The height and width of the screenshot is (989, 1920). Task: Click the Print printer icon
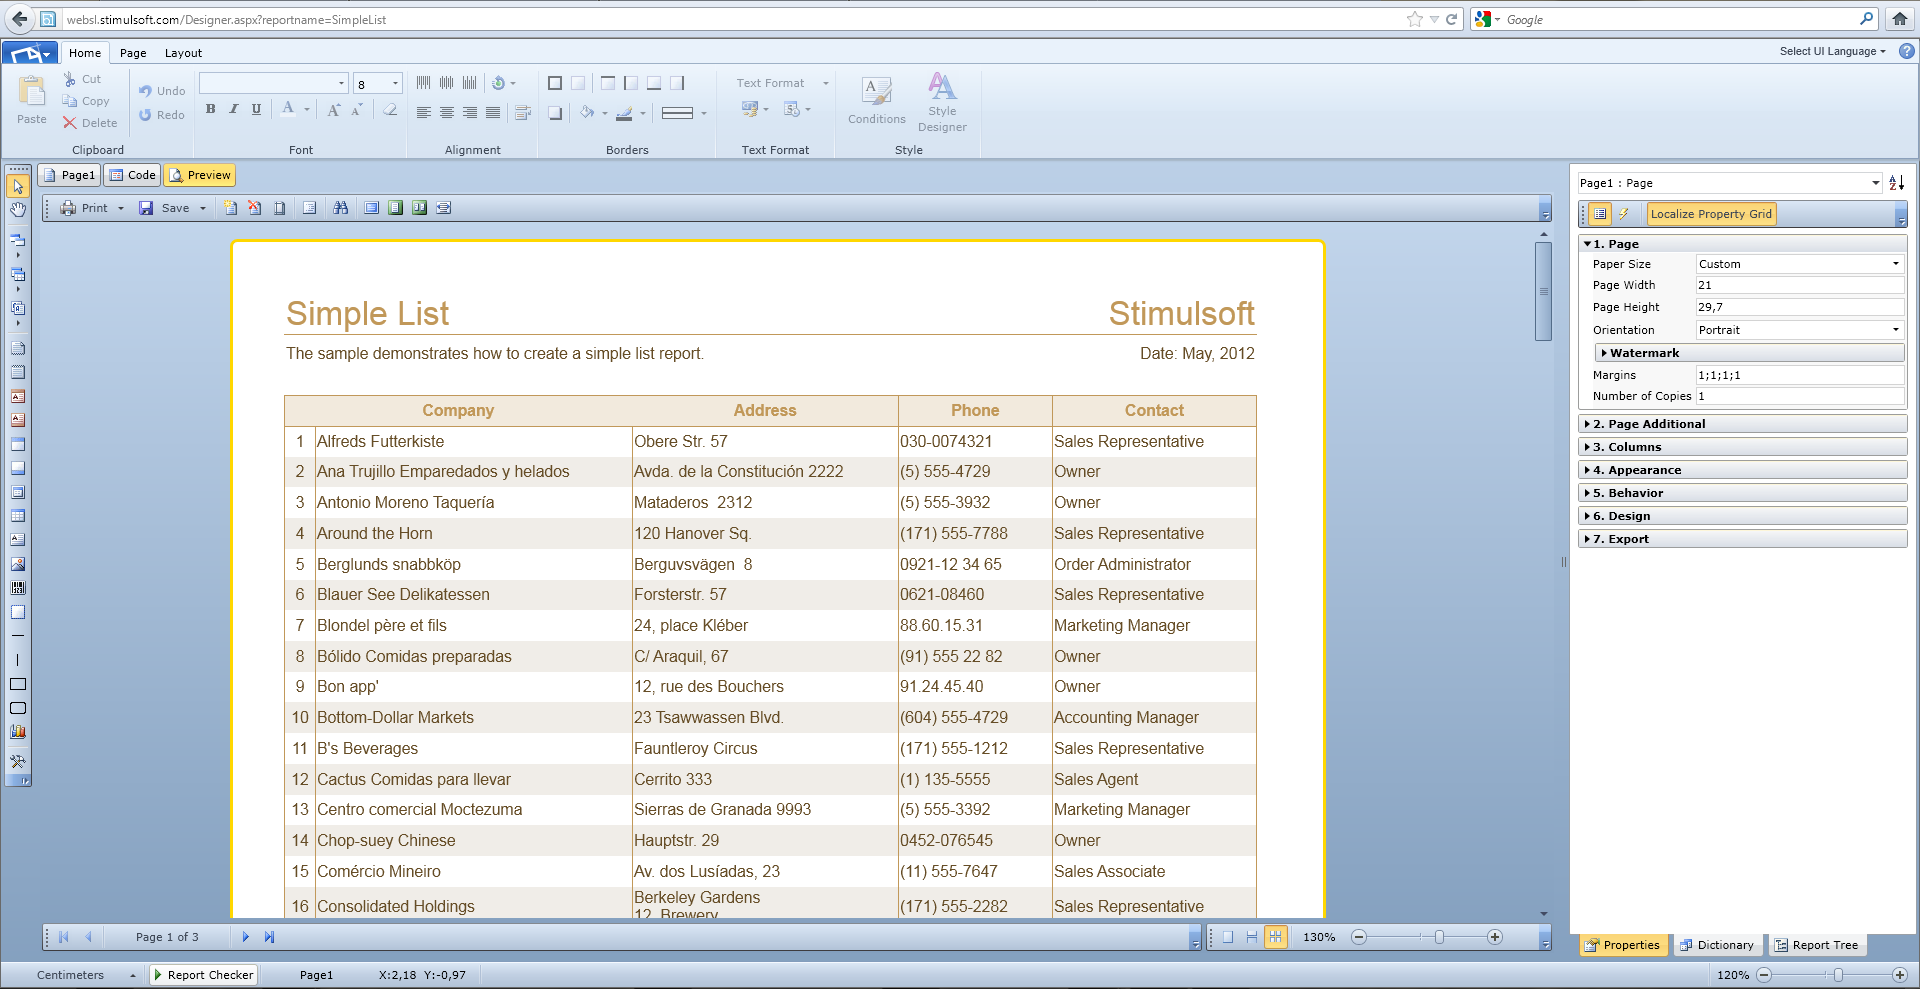coord(68,208)
